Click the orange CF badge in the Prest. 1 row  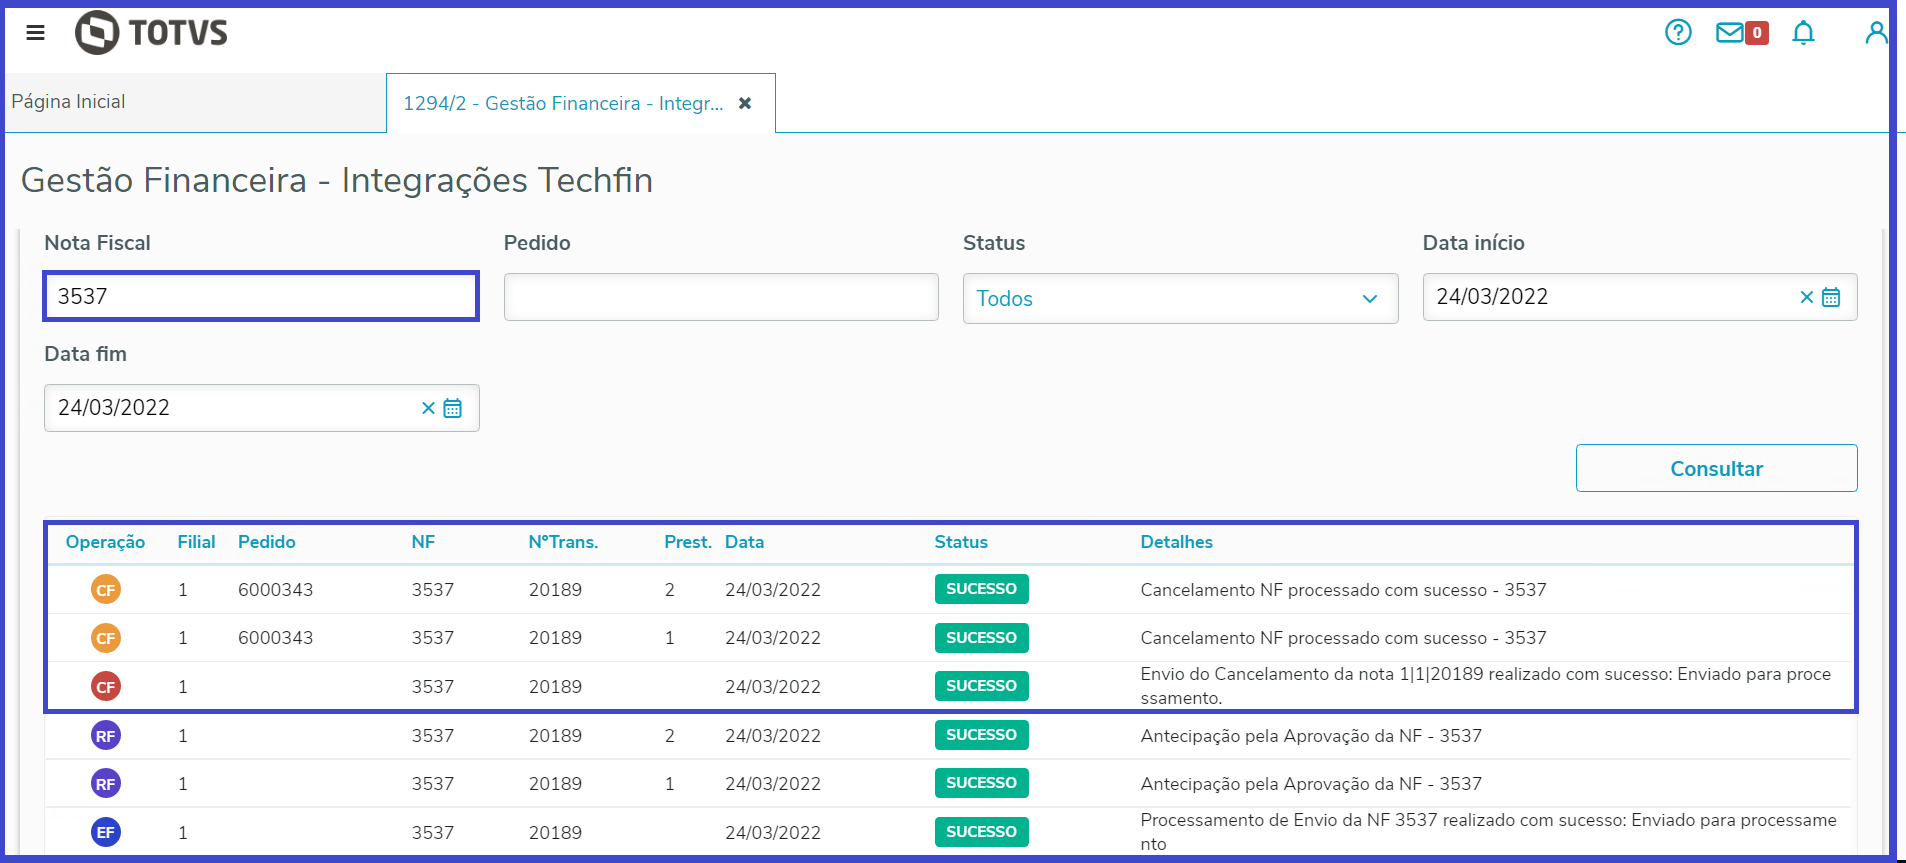(106, 638)
